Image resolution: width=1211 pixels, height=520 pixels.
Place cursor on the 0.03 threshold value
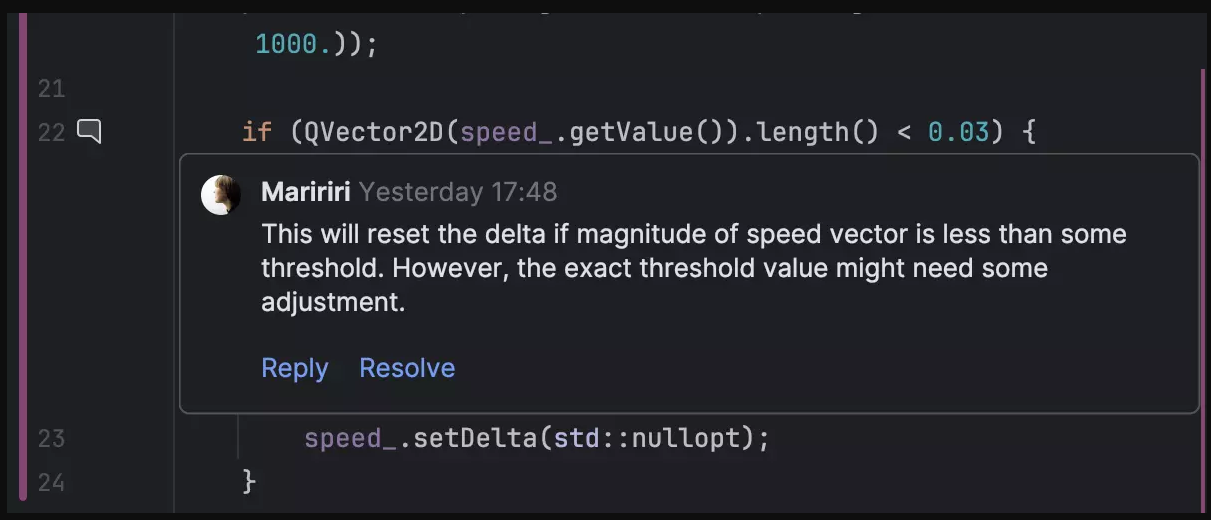point(958,132)
